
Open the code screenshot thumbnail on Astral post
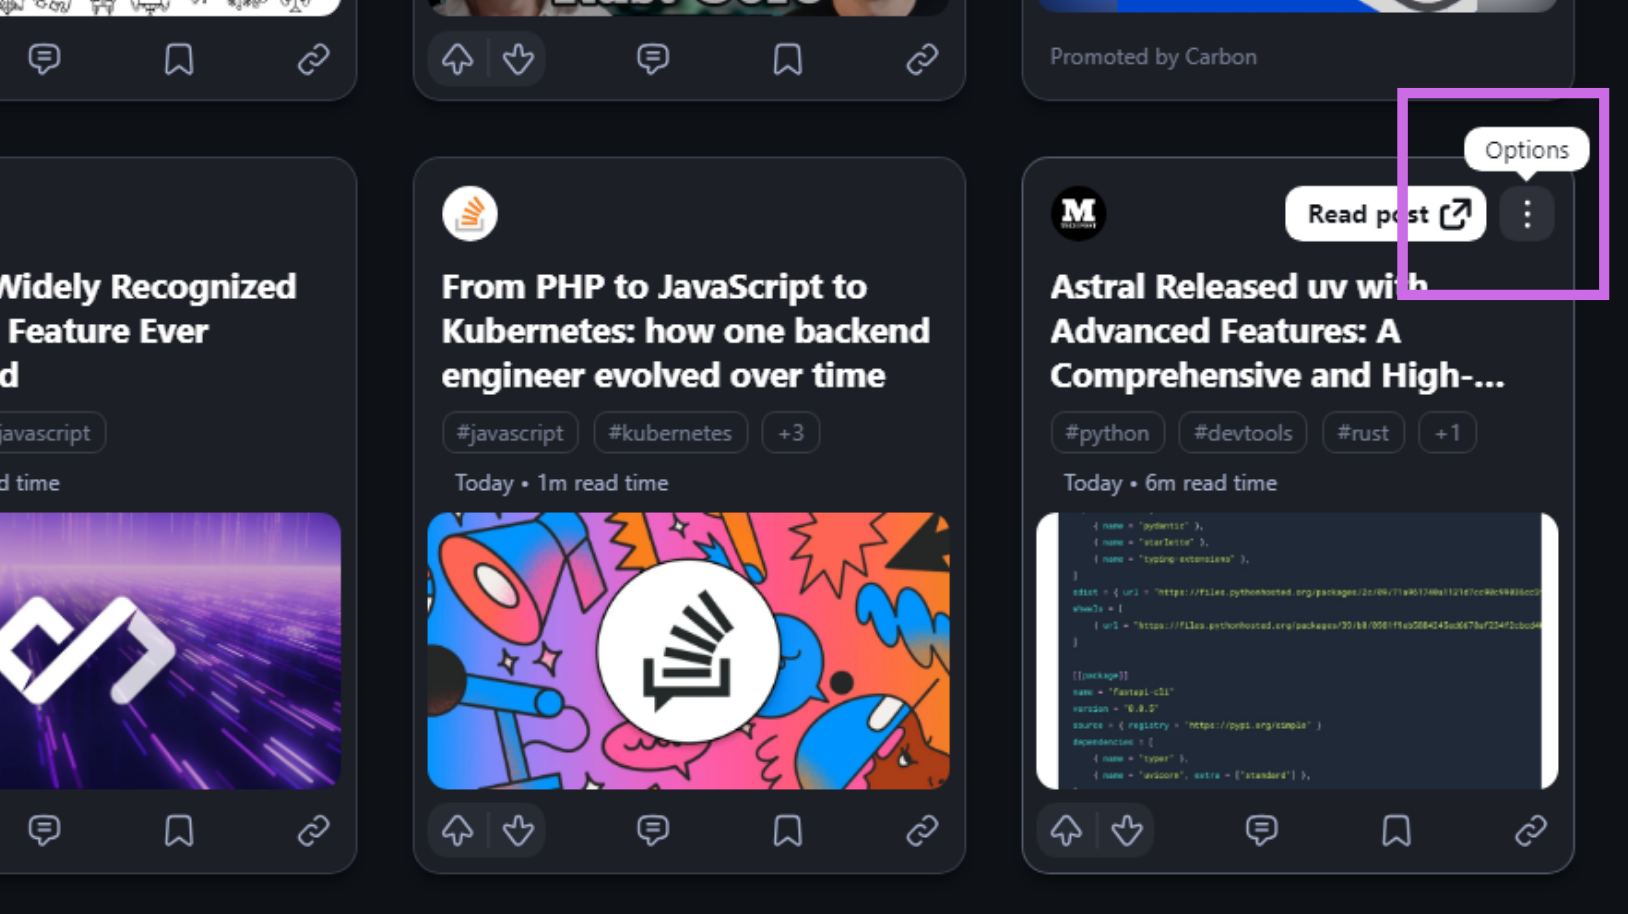(1297, 651)
